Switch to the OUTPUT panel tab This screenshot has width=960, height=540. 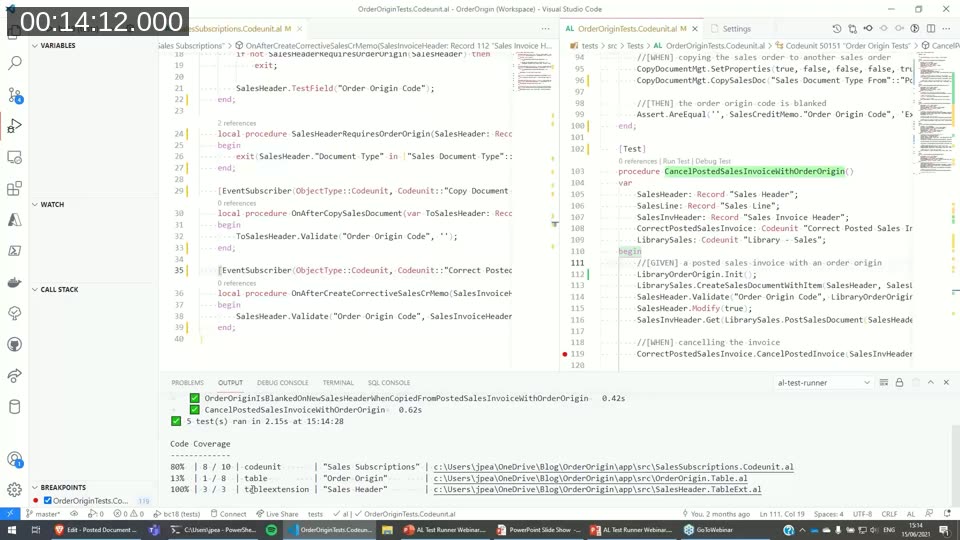click(230, 383)
